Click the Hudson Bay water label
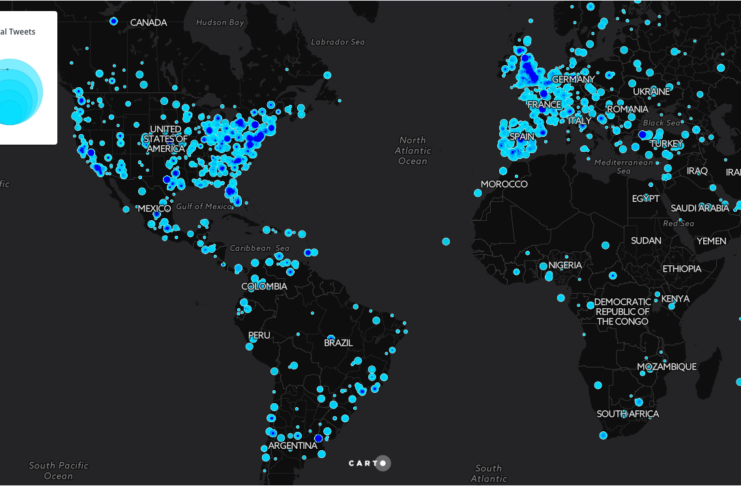741x486 pixels. click(220, 21)
